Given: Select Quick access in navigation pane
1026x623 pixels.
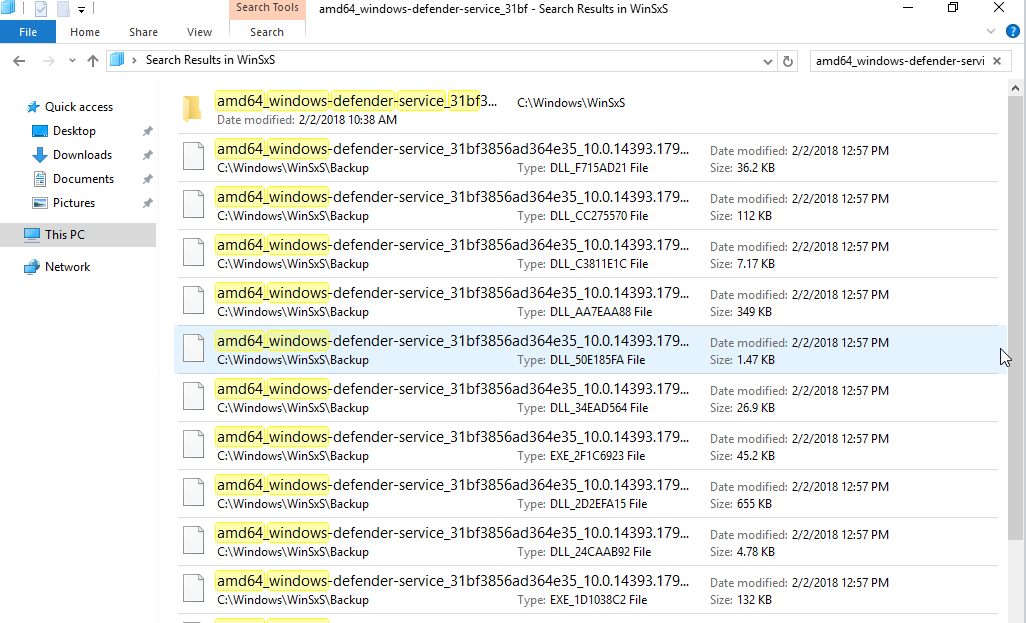Looking at the screenshot, I should pyautogui.click(x=79, y=107).
